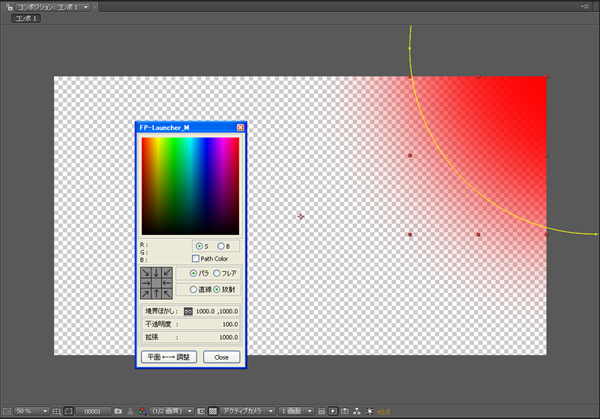Click the second 境界ぼかし value 1000.0
The image size is (600, 419).
(229, 311)
